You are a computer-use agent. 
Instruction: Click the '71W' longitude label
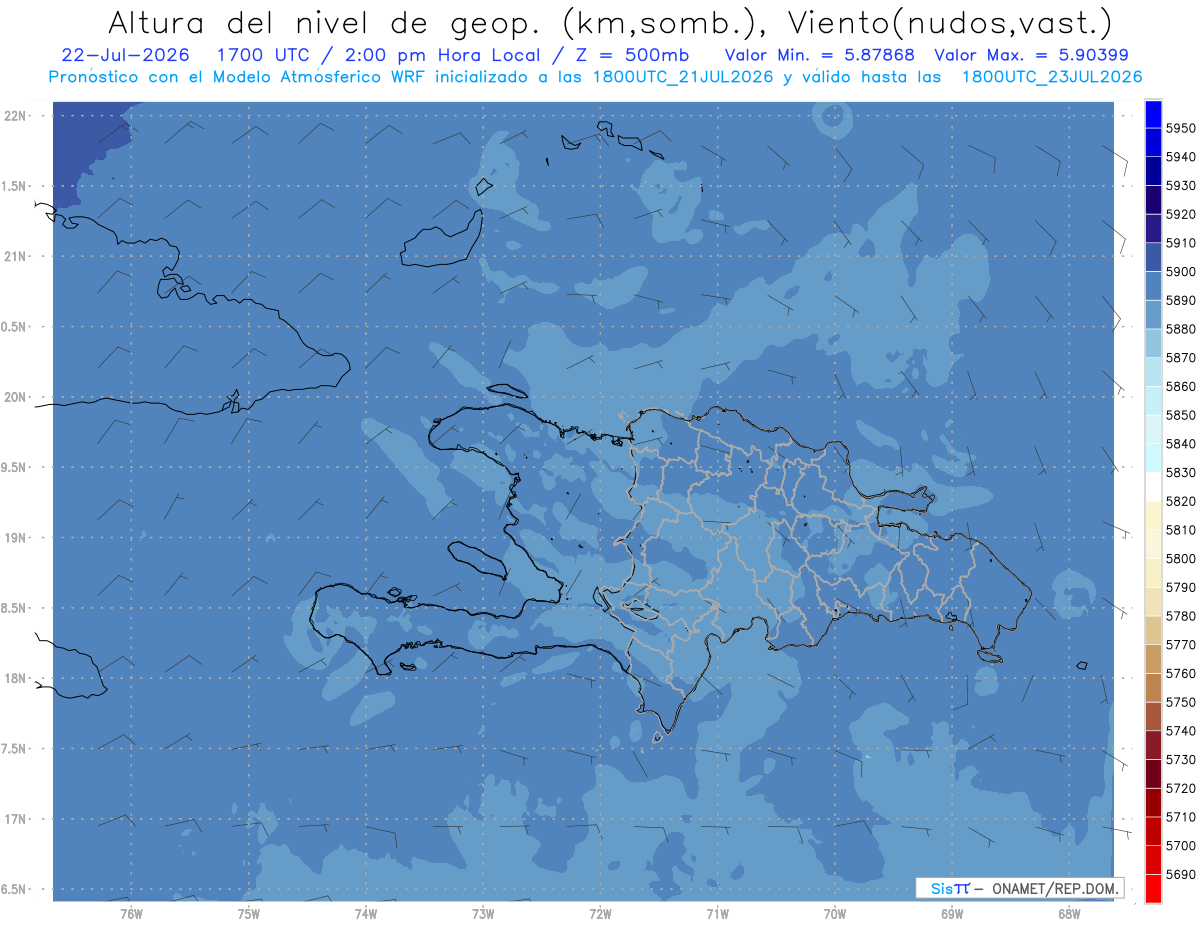pos(717,913)
